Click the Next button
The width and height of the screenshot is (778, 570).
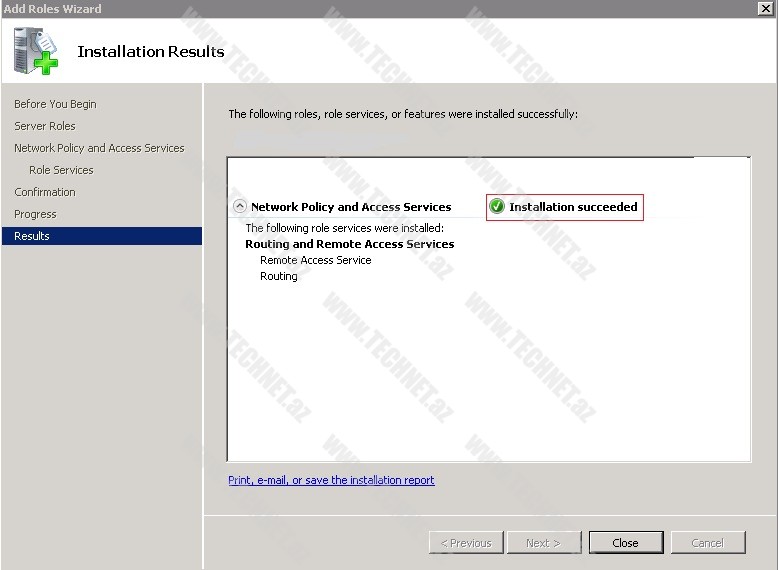tap(543, 543)
